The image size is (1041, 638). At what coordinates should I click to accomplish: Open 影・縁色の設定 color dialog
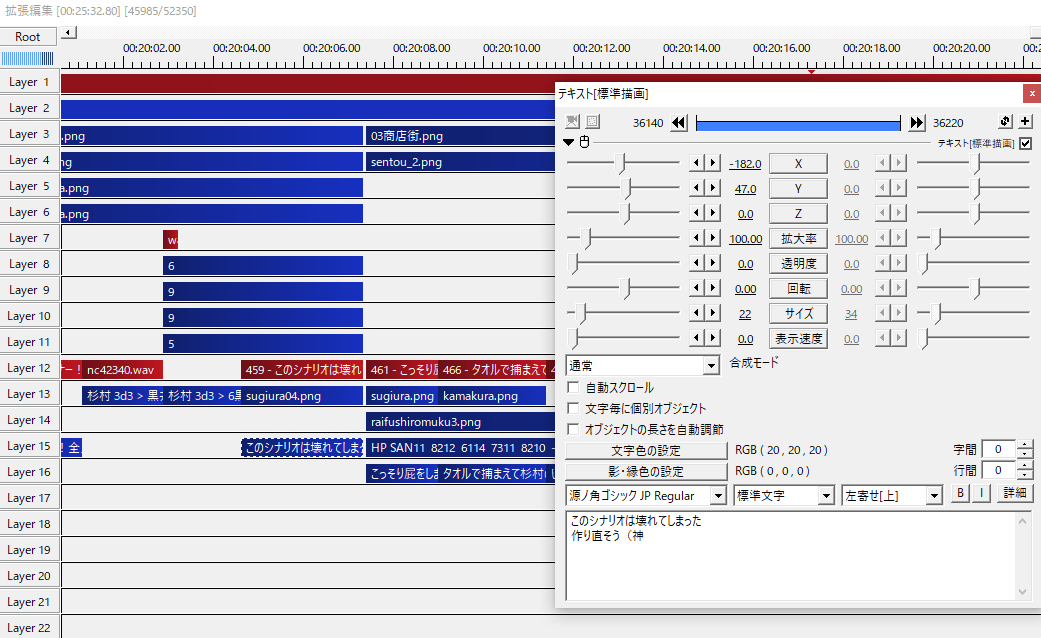point(646,472)
